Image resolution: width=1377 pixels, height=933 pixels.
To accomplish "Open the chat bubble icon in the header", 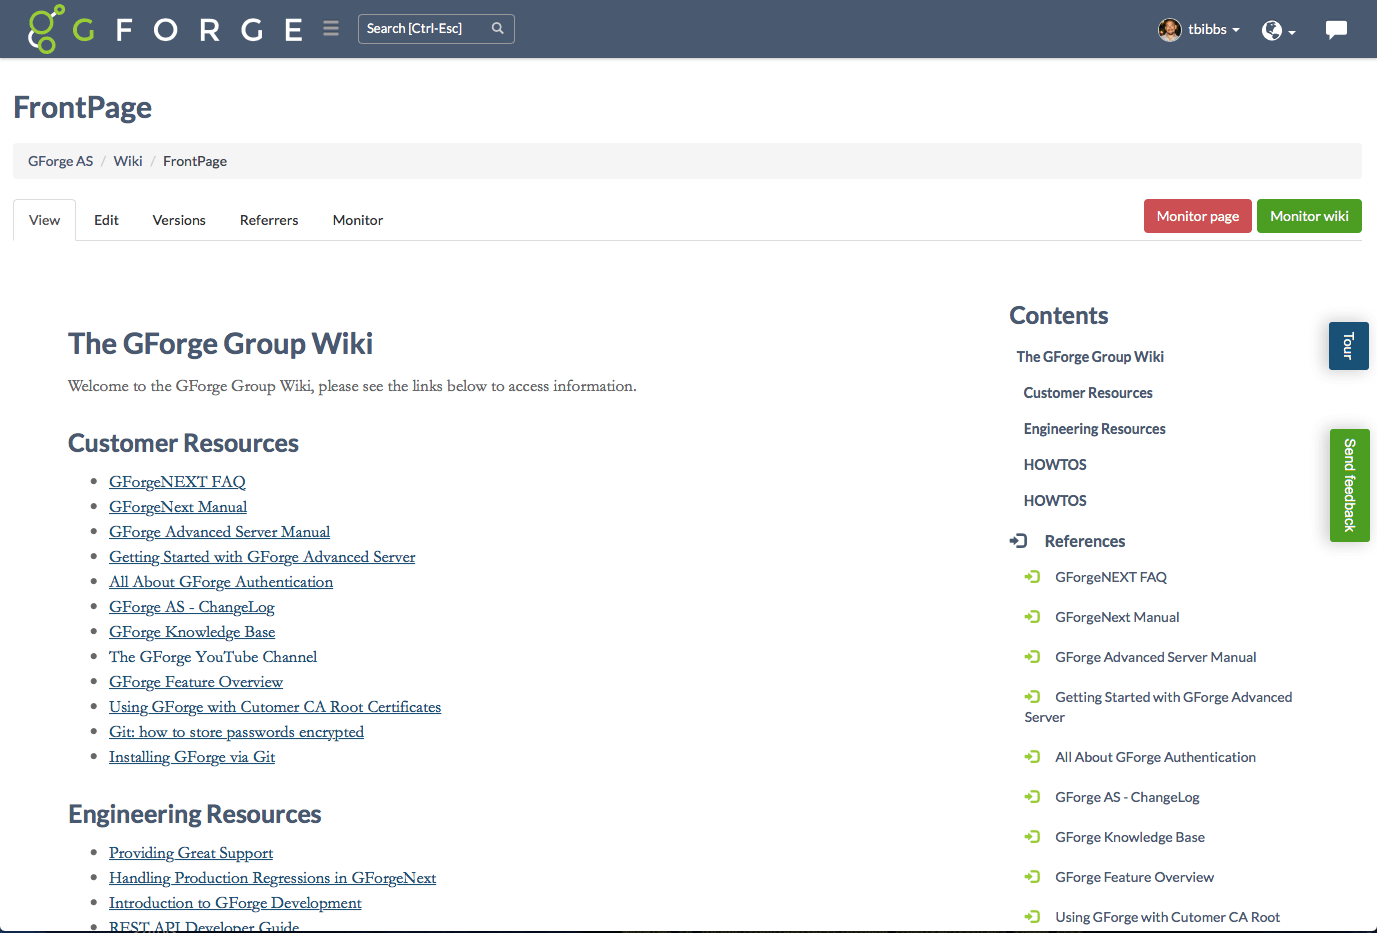I will click(1336, 29).
